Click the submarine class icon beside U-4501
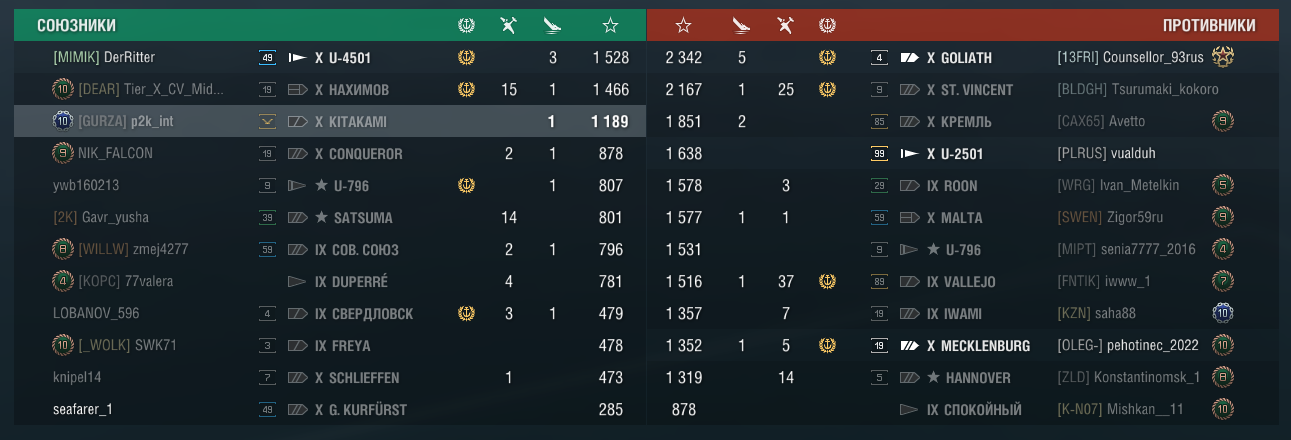Screen dimensions: 1291x440 [297, 58]
